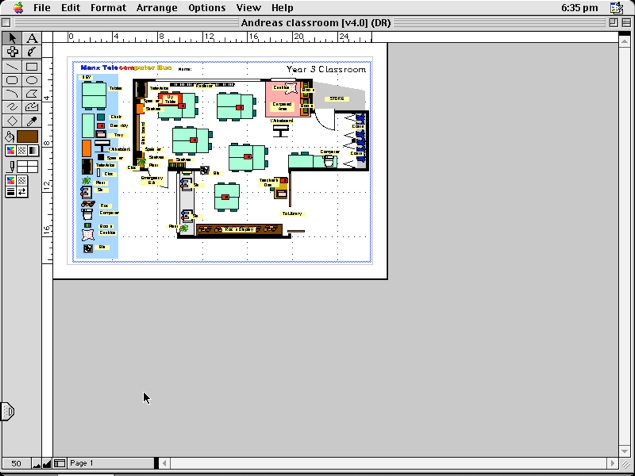Click the zoom-in large mountains button

tap(47, 464)
